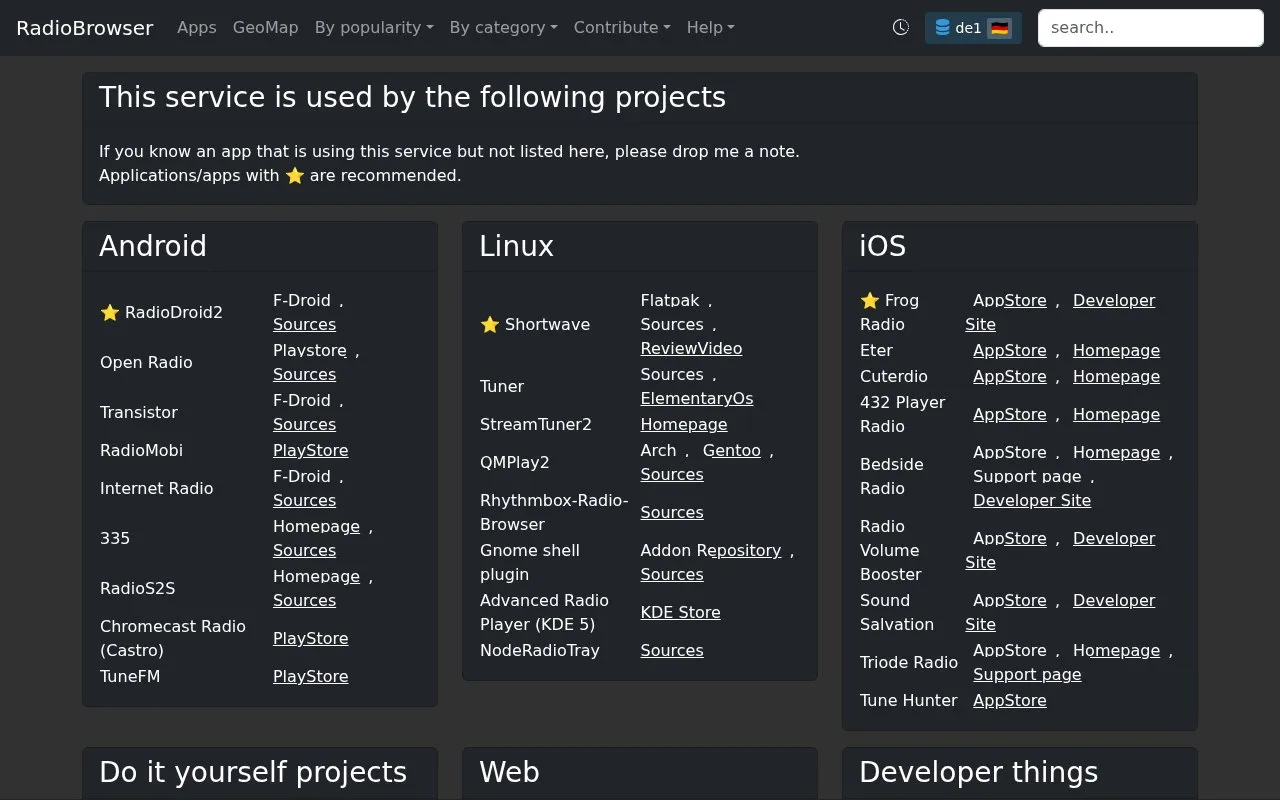Open the Contribute dropdown menu
Screen dimensions: 1280x800
pyautogui.click(x=622, y=28)
